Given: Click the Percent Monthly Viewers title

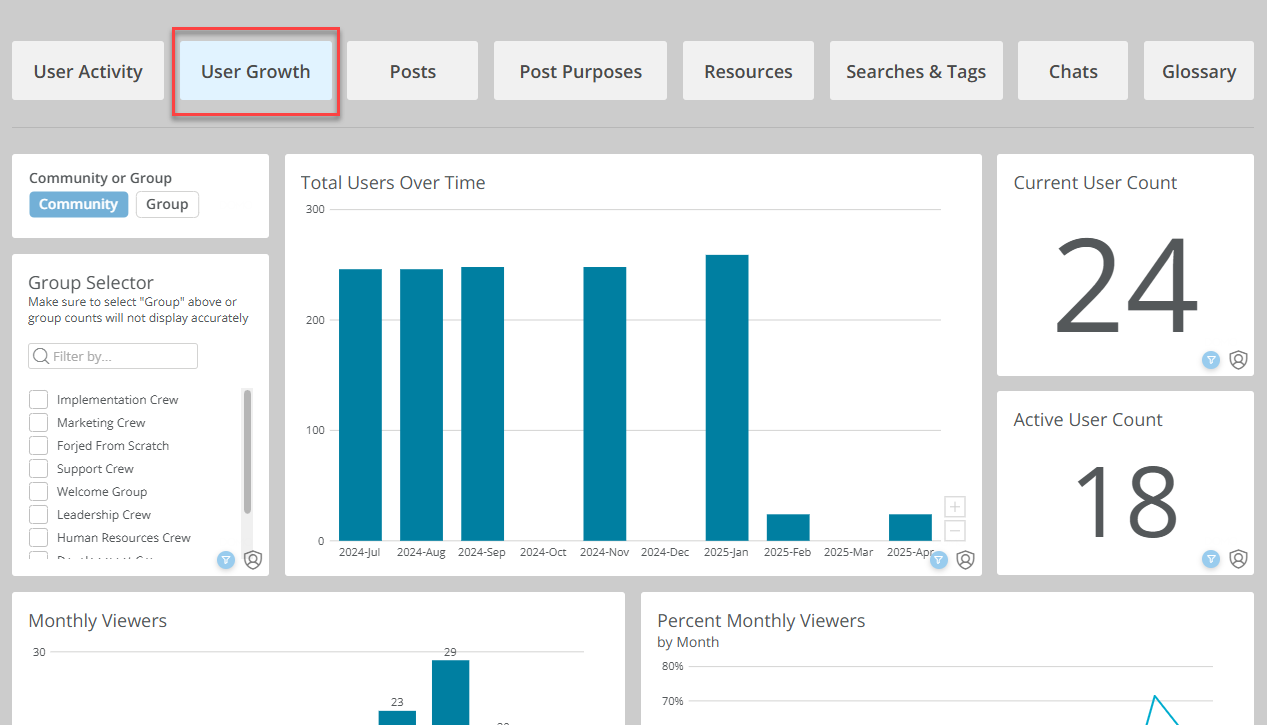Looking at the screenshot, I should (761, 621).
